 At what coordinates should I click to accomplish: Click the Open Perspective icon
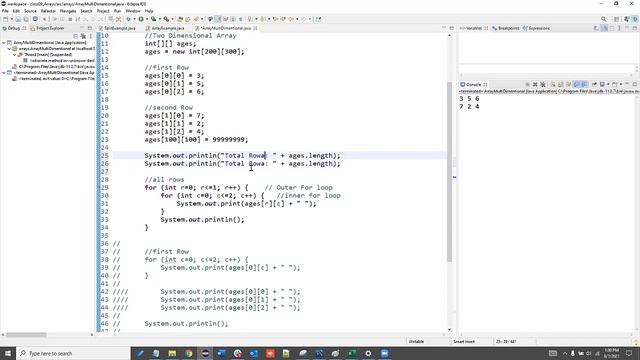(617, 19)
